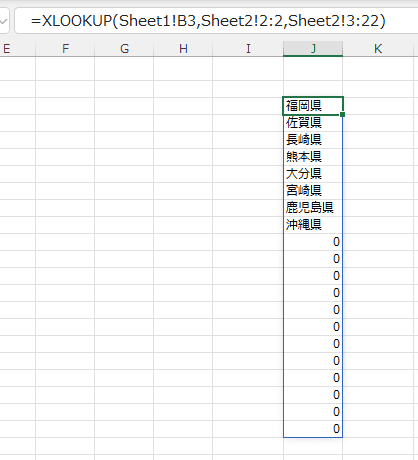Screen dimensions: 418x460
Task: Select the first 0 cell below 沖縄県
Action: [313, 242]
